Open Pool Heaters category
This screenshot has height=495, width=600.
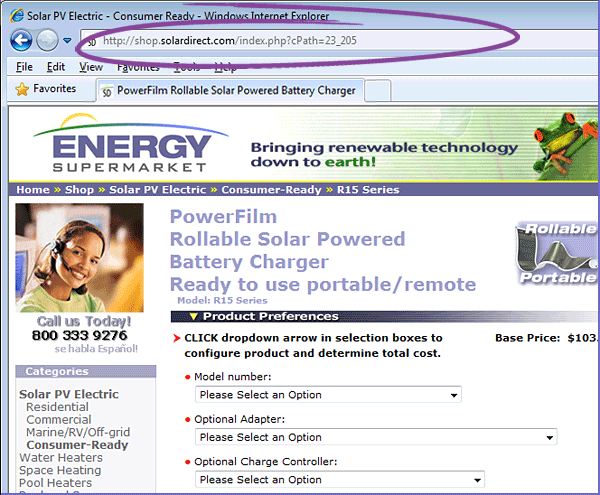pos(55,483)
